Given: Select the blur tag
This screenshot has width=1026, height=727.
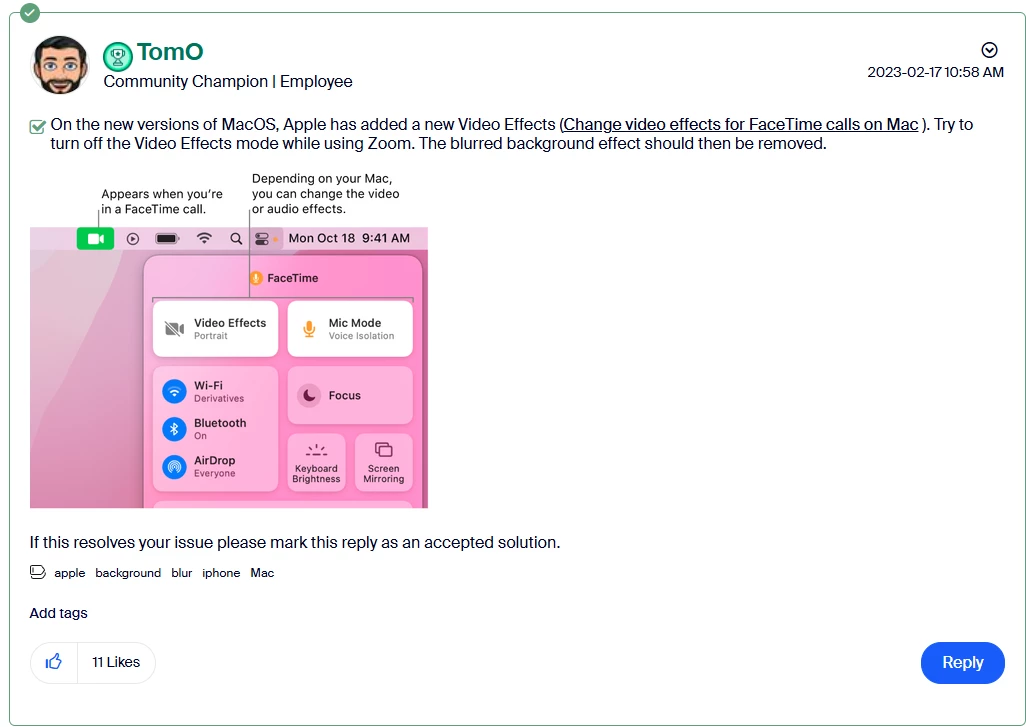Looking at the screenshot, I should pos(182,573).
